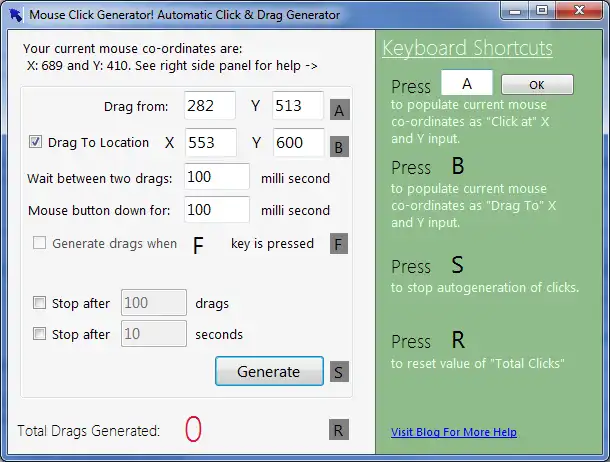This screenshot has width=610, height=462.
Task: Click the 'to reset value of "Total Clicks"' text
Action: (x=477, y=363)
